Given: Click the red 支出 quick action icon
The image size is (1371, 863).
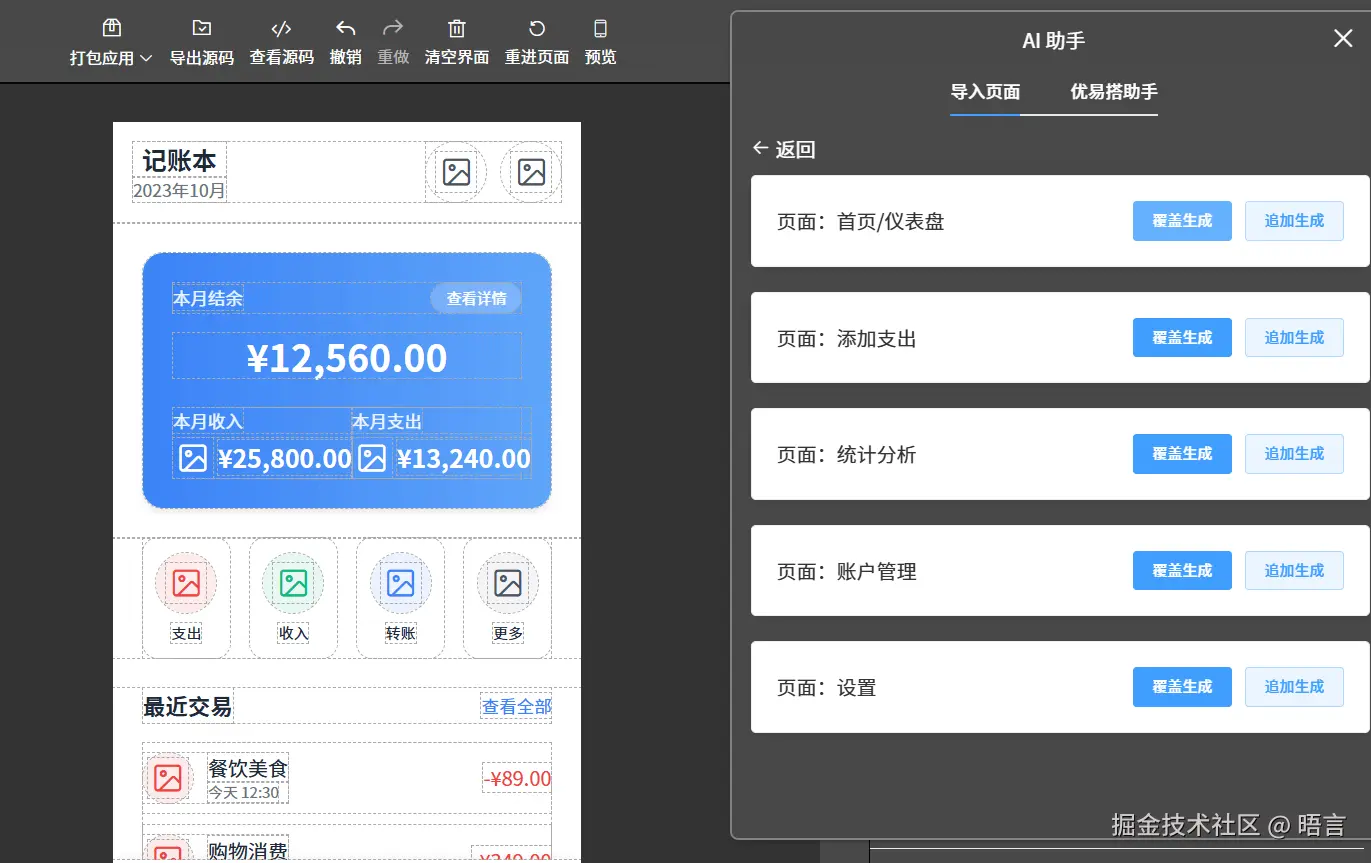Looking at the screenshot, I should click(186, 583).
